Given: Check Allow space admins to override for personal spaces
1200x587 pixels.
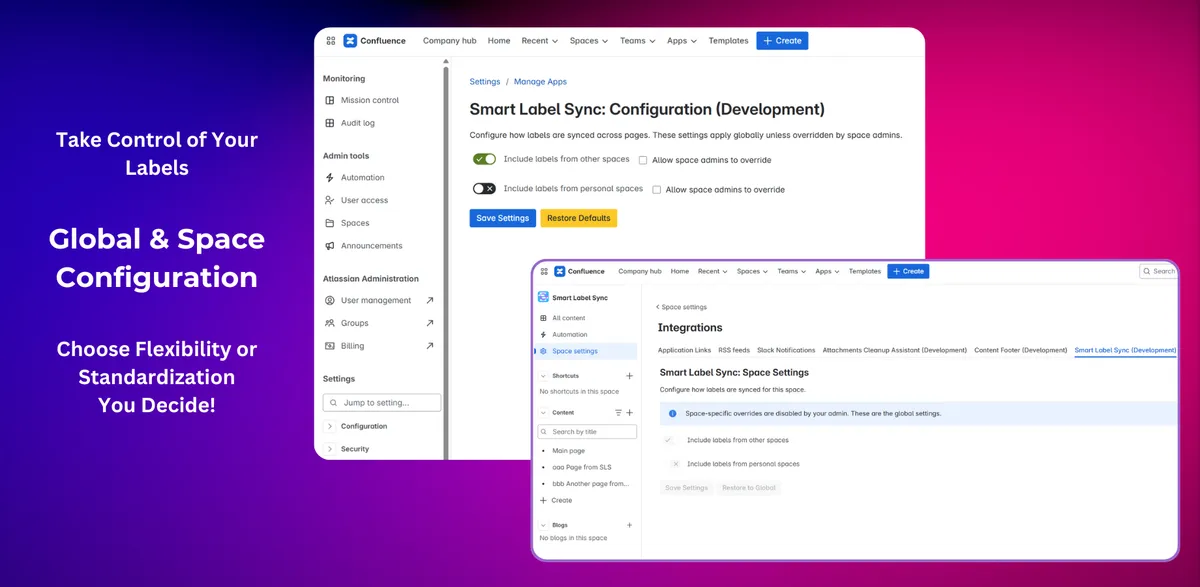Looking at the screenshot, I should tap(657, 189).
